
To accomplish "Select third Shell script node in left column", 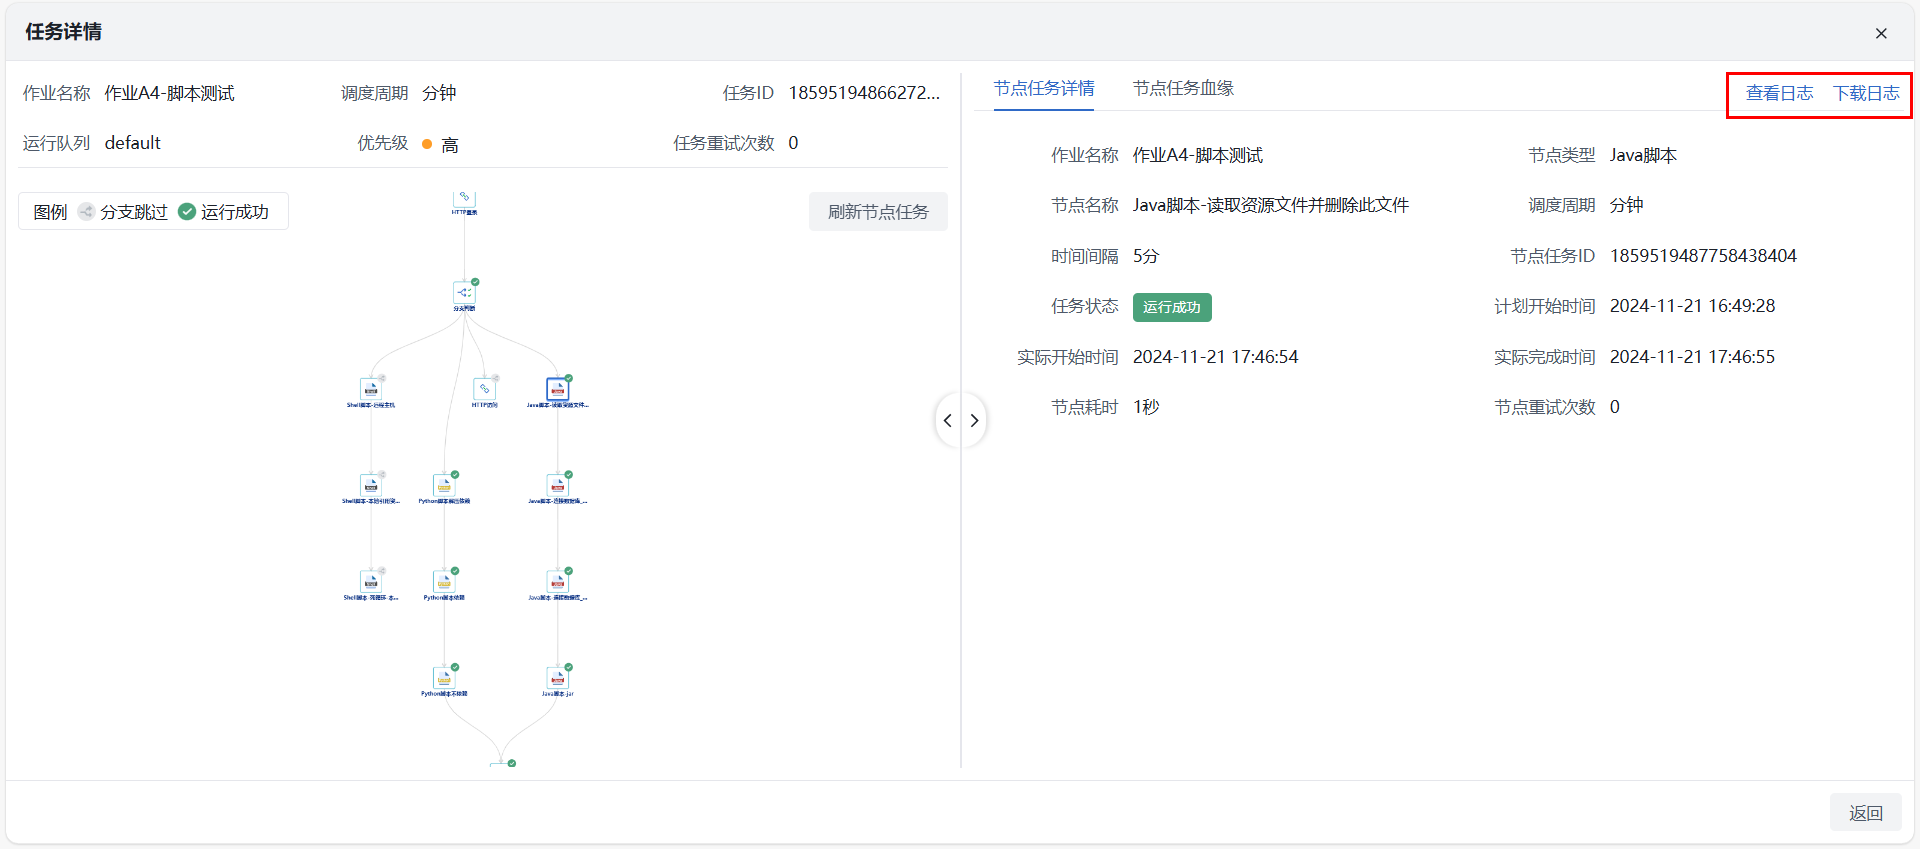I will (x=371, y=581).
